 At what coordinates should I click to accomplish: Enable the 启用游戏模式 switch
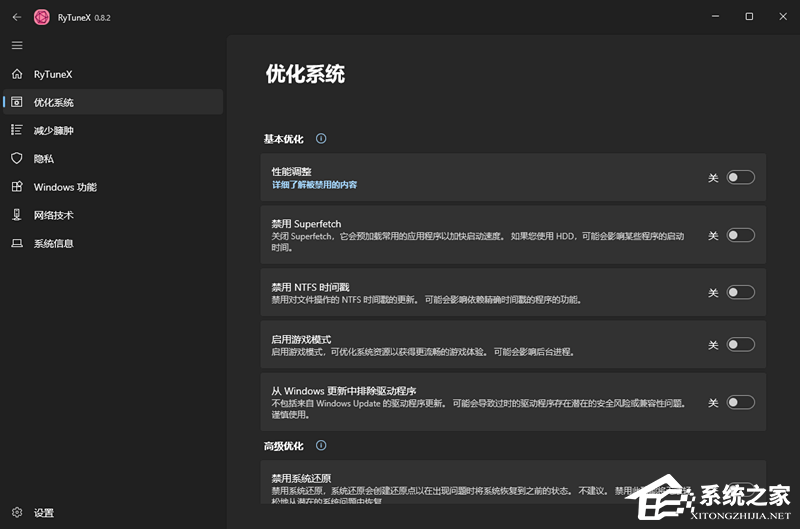[740, 345]
